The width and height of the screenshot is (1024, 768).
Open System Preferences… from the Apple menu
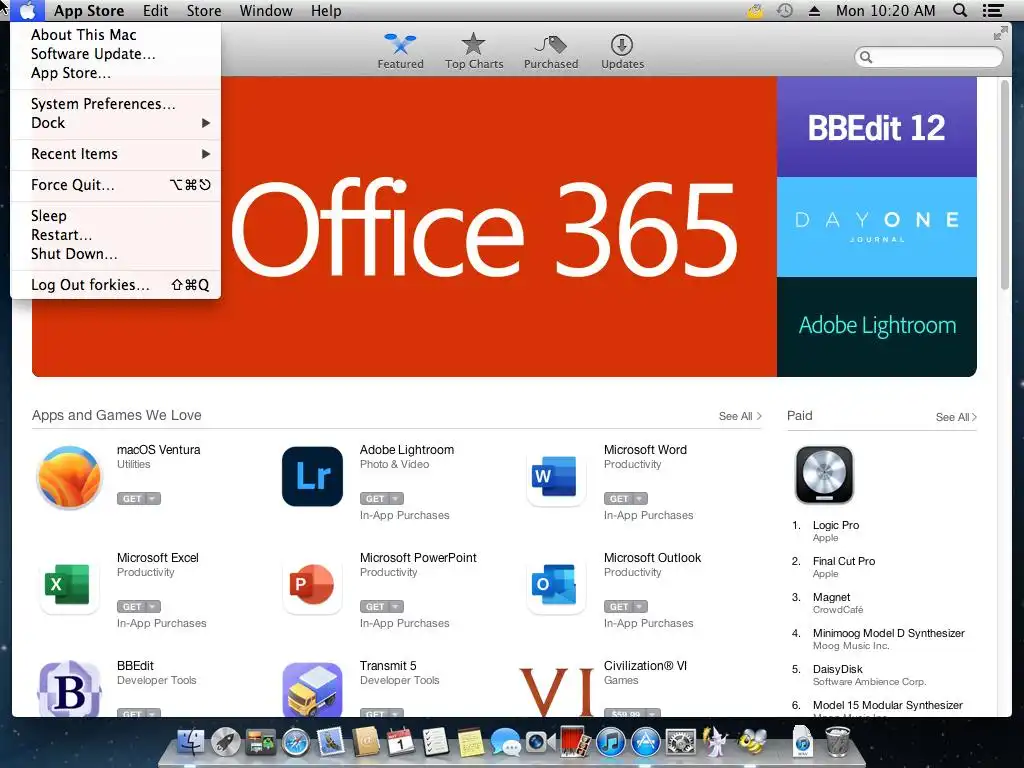pyautogui.click(x=116, y=104)
